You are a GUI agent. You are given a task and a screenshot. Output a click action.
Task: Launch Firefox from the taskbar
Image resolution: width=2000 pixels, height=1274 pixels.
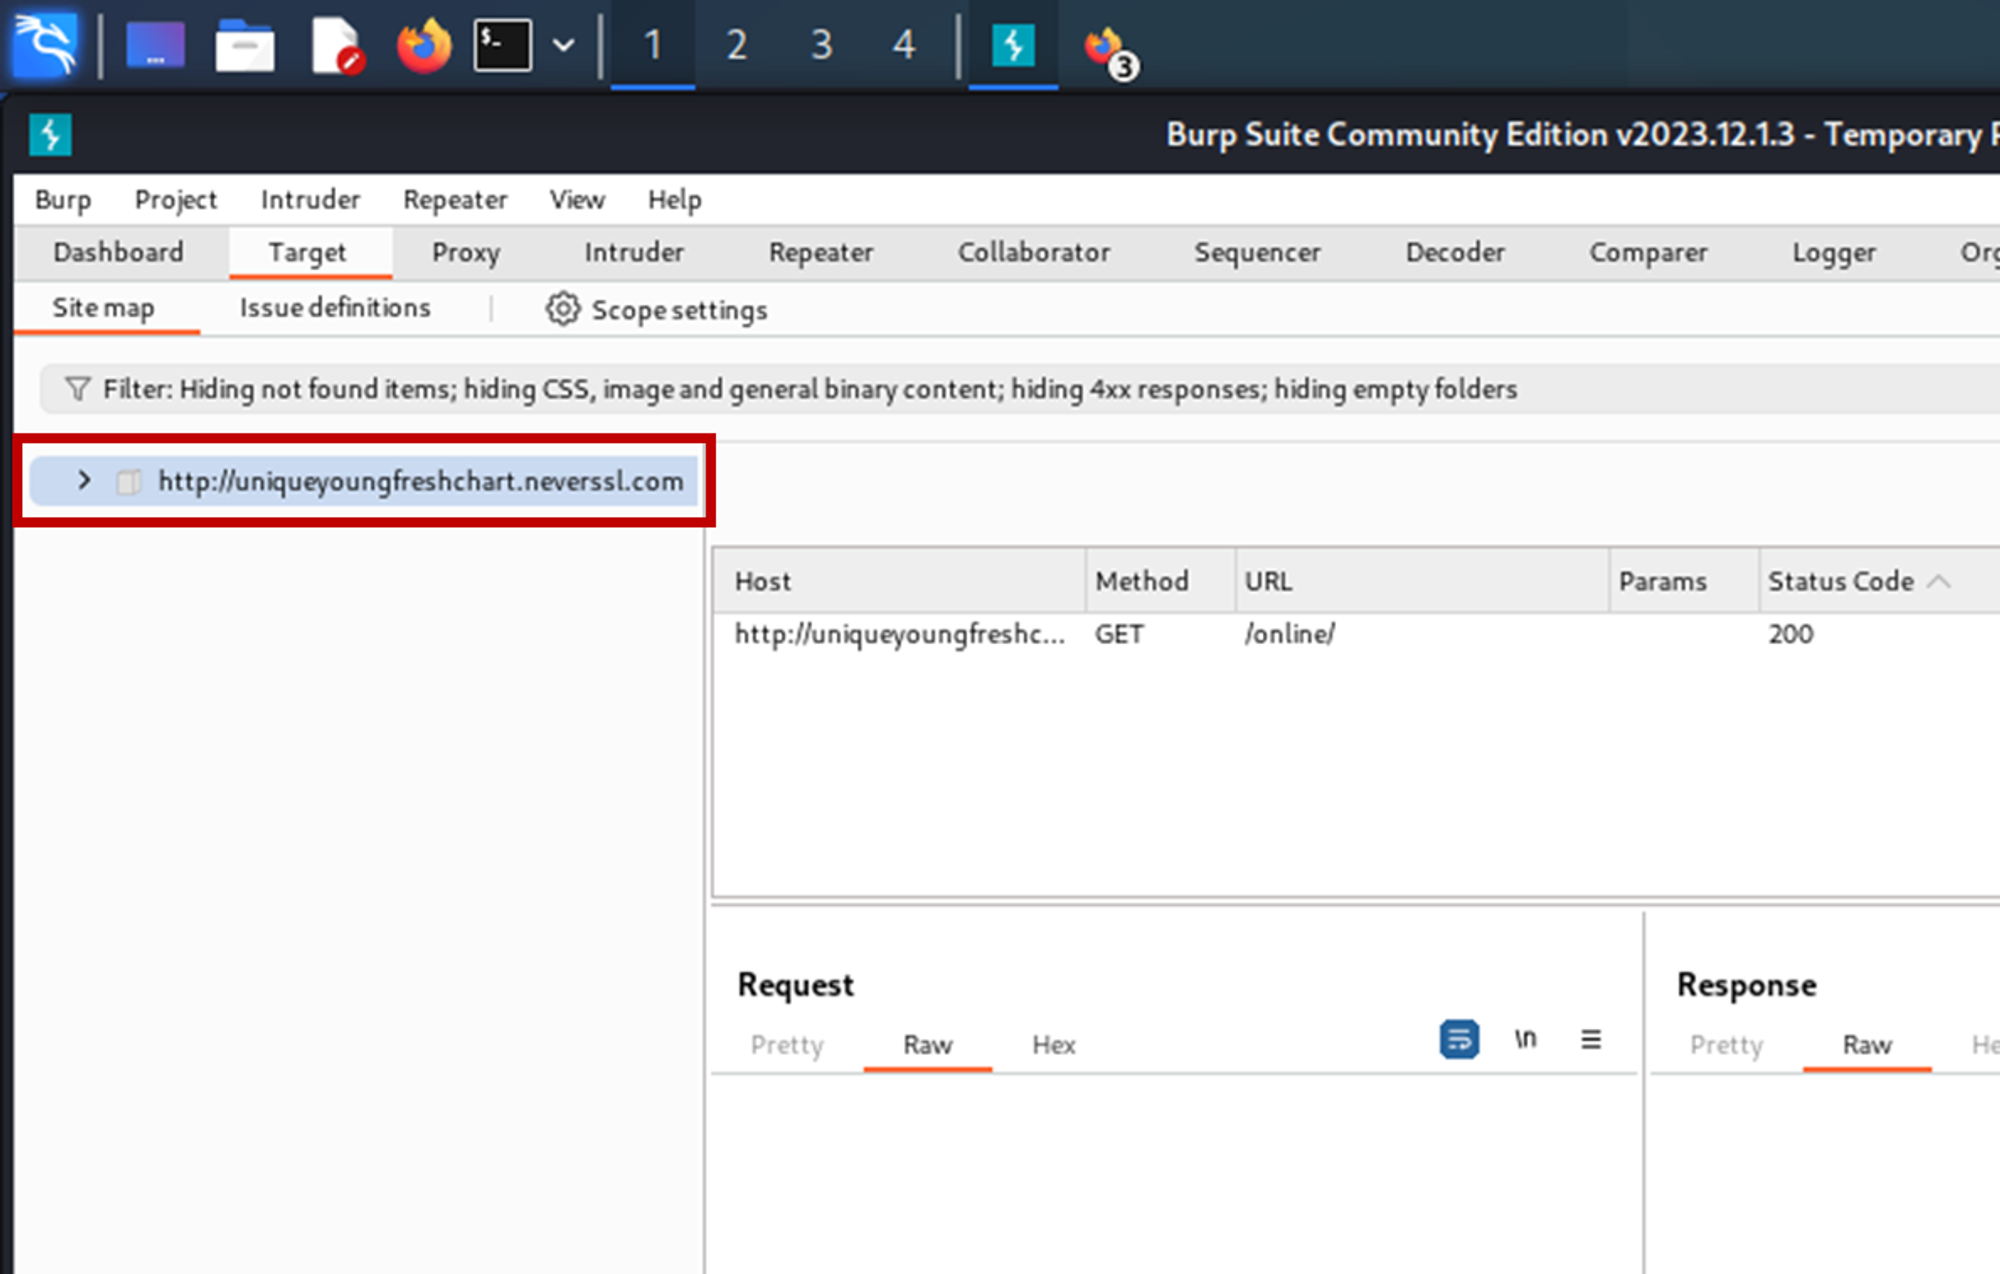(x=424, y=45)
